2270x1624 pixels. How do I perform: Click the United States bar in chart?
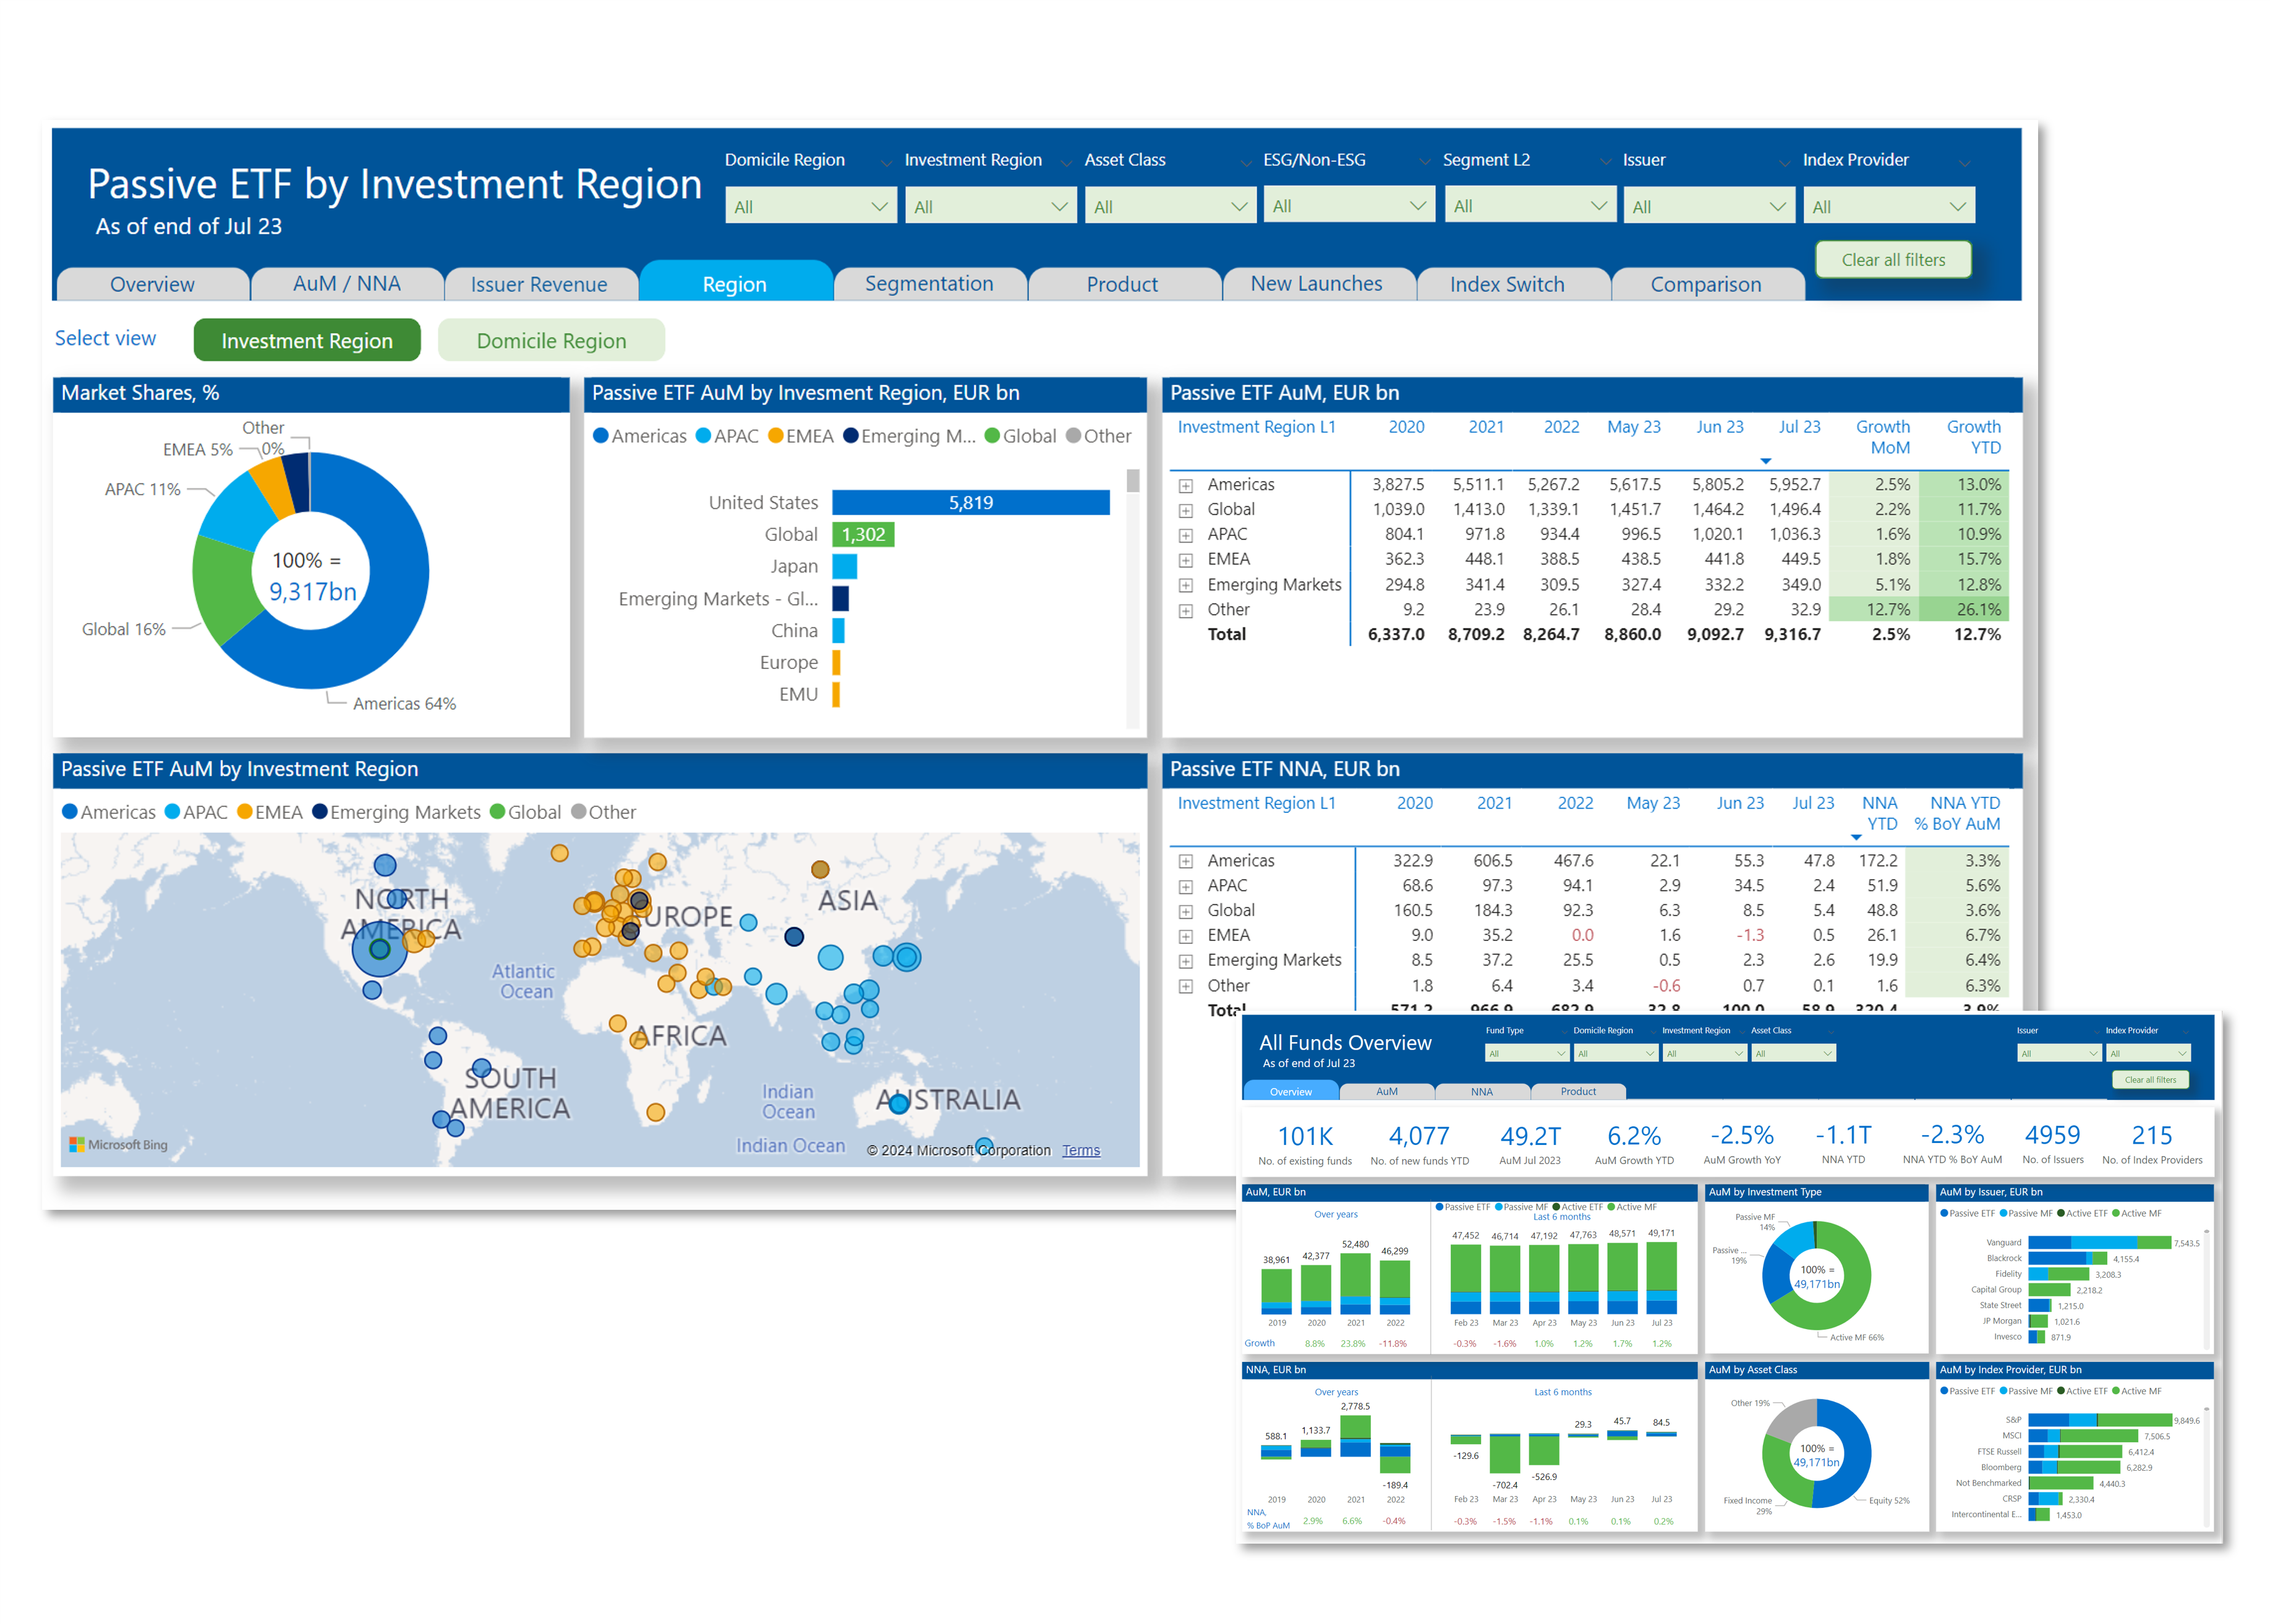[970, 503]
